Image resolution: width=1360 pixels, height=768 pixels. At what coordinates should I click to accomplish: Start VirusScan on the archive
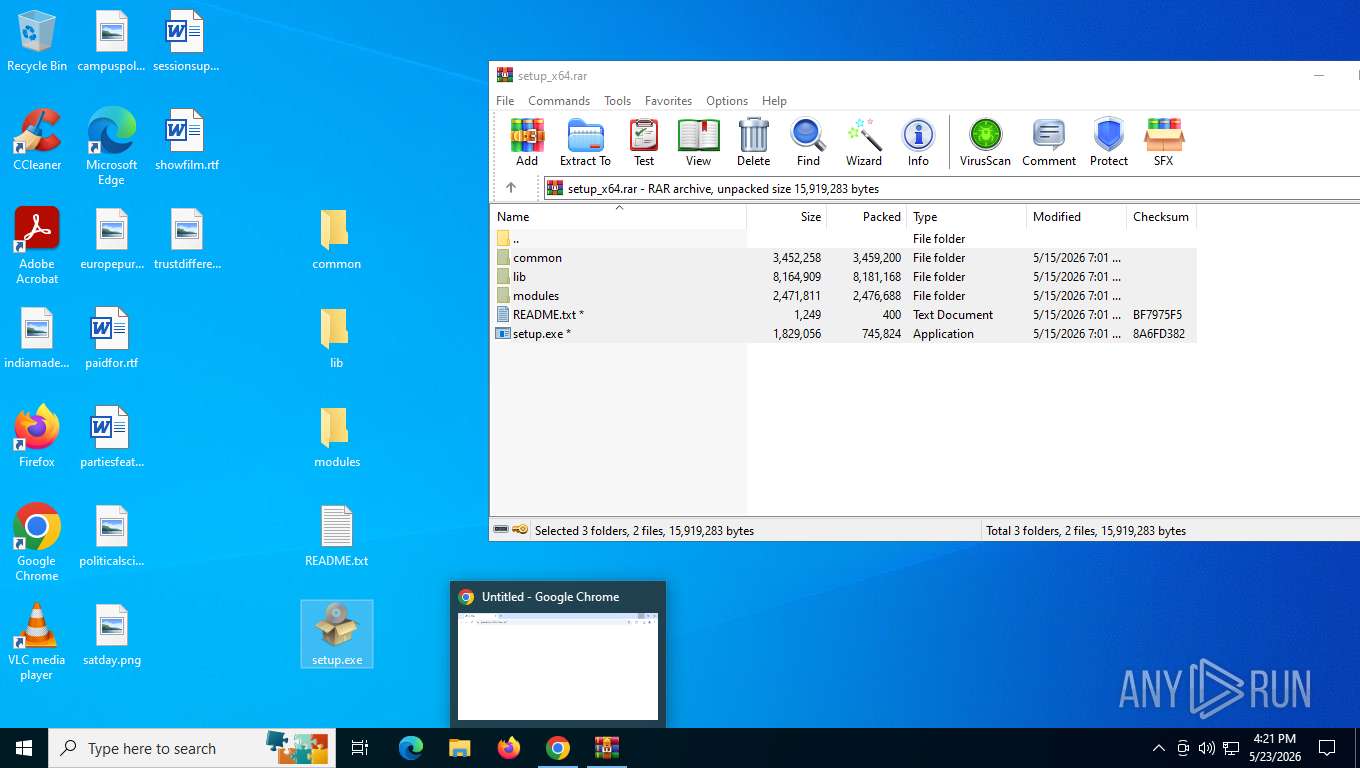point(985,142)
